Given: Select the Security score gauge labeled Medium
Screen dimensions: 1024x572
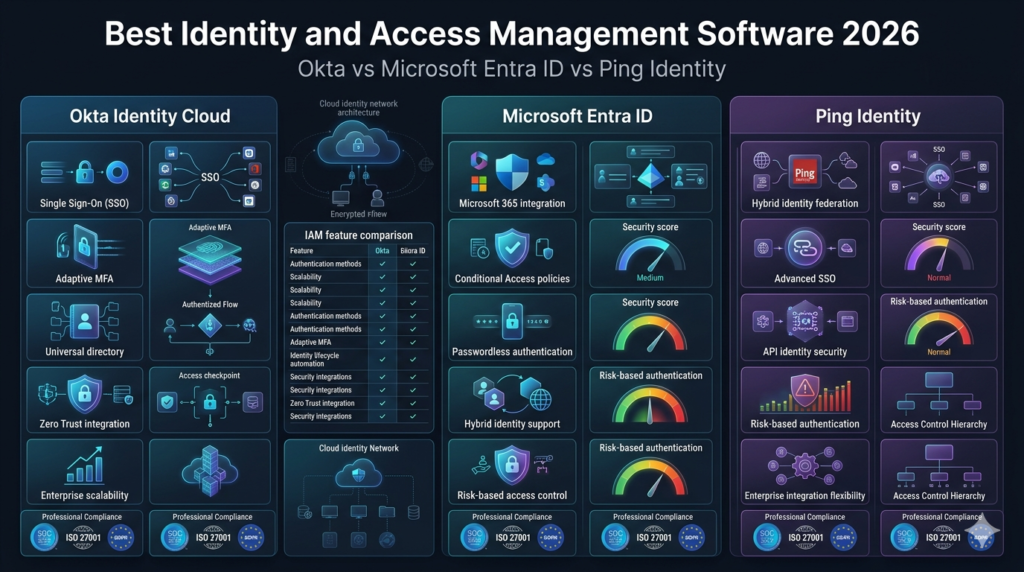Looking at the screenshot, I should [650, 254].
